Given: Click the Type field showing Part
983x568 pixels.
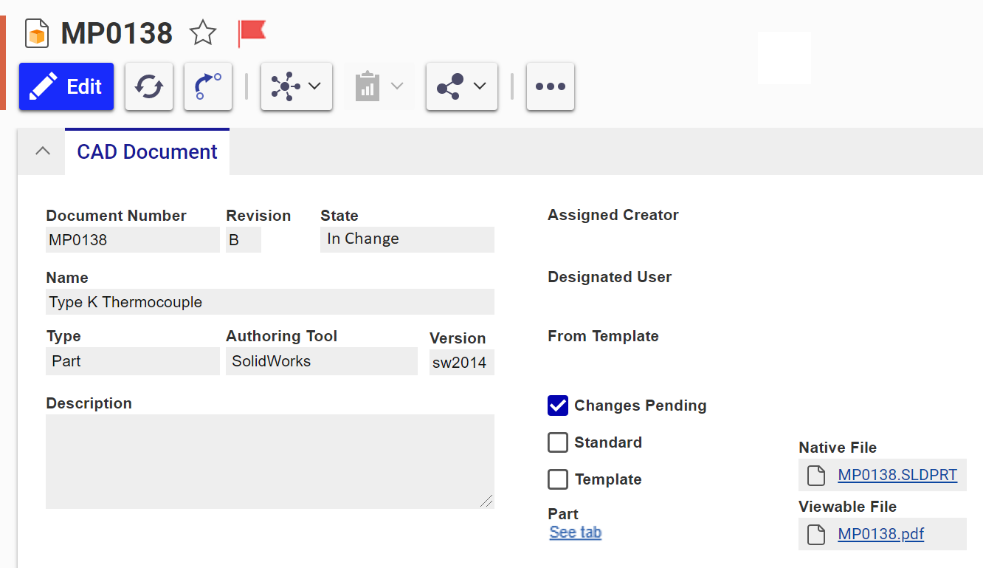Looking at the screenshot, I should (x=133, y=361).
